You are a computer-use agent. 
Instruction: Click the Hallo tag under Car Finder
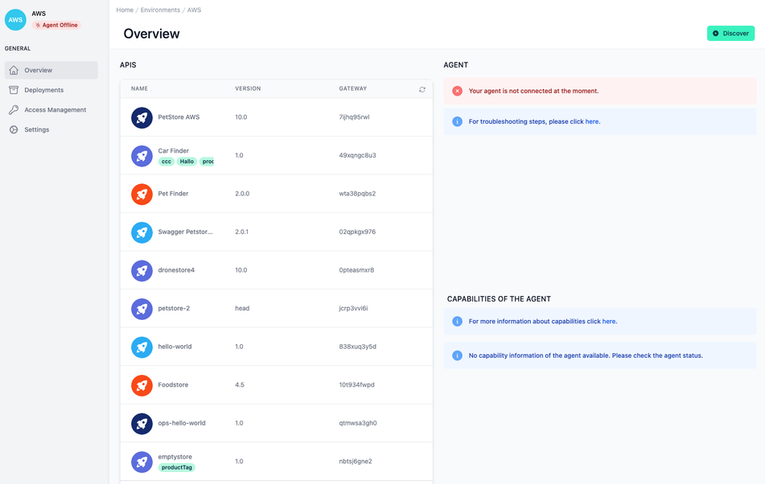coord(187,161)
